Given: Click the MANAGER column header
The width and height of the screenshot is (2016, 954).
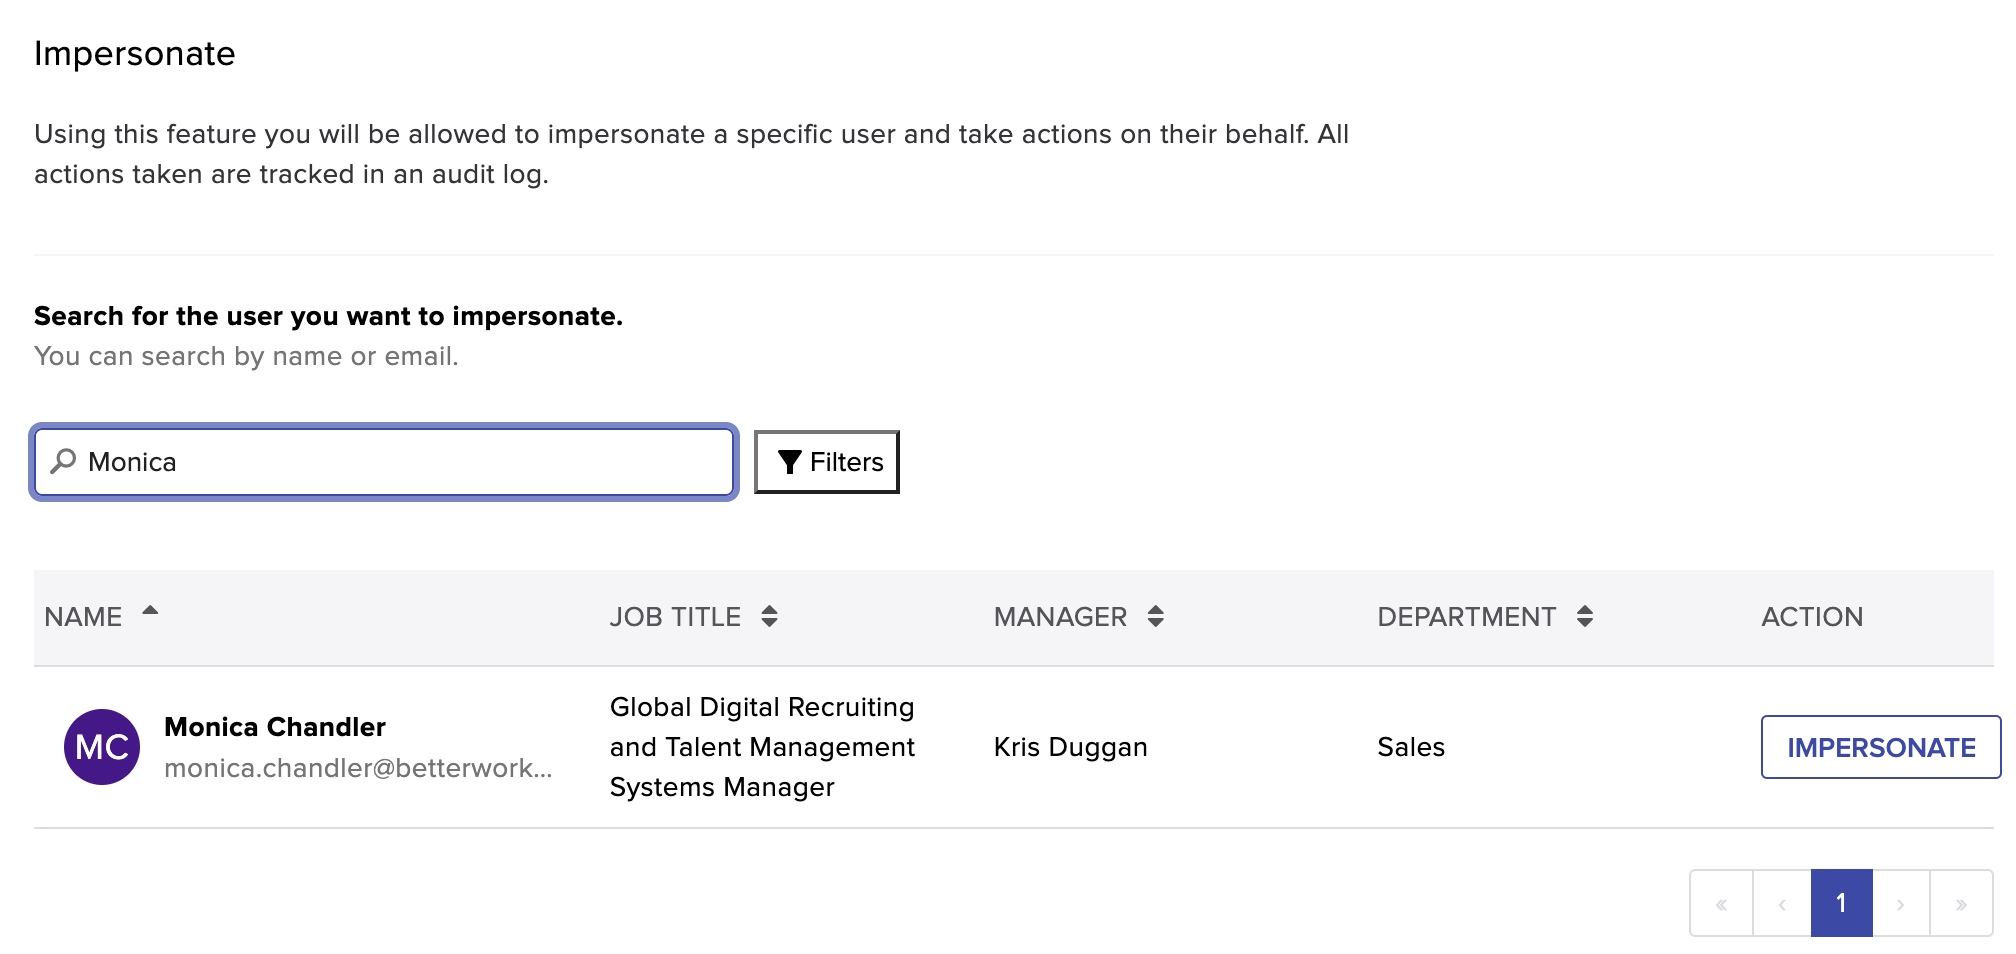Looking at the screenshot, I should click(1060, 617).
